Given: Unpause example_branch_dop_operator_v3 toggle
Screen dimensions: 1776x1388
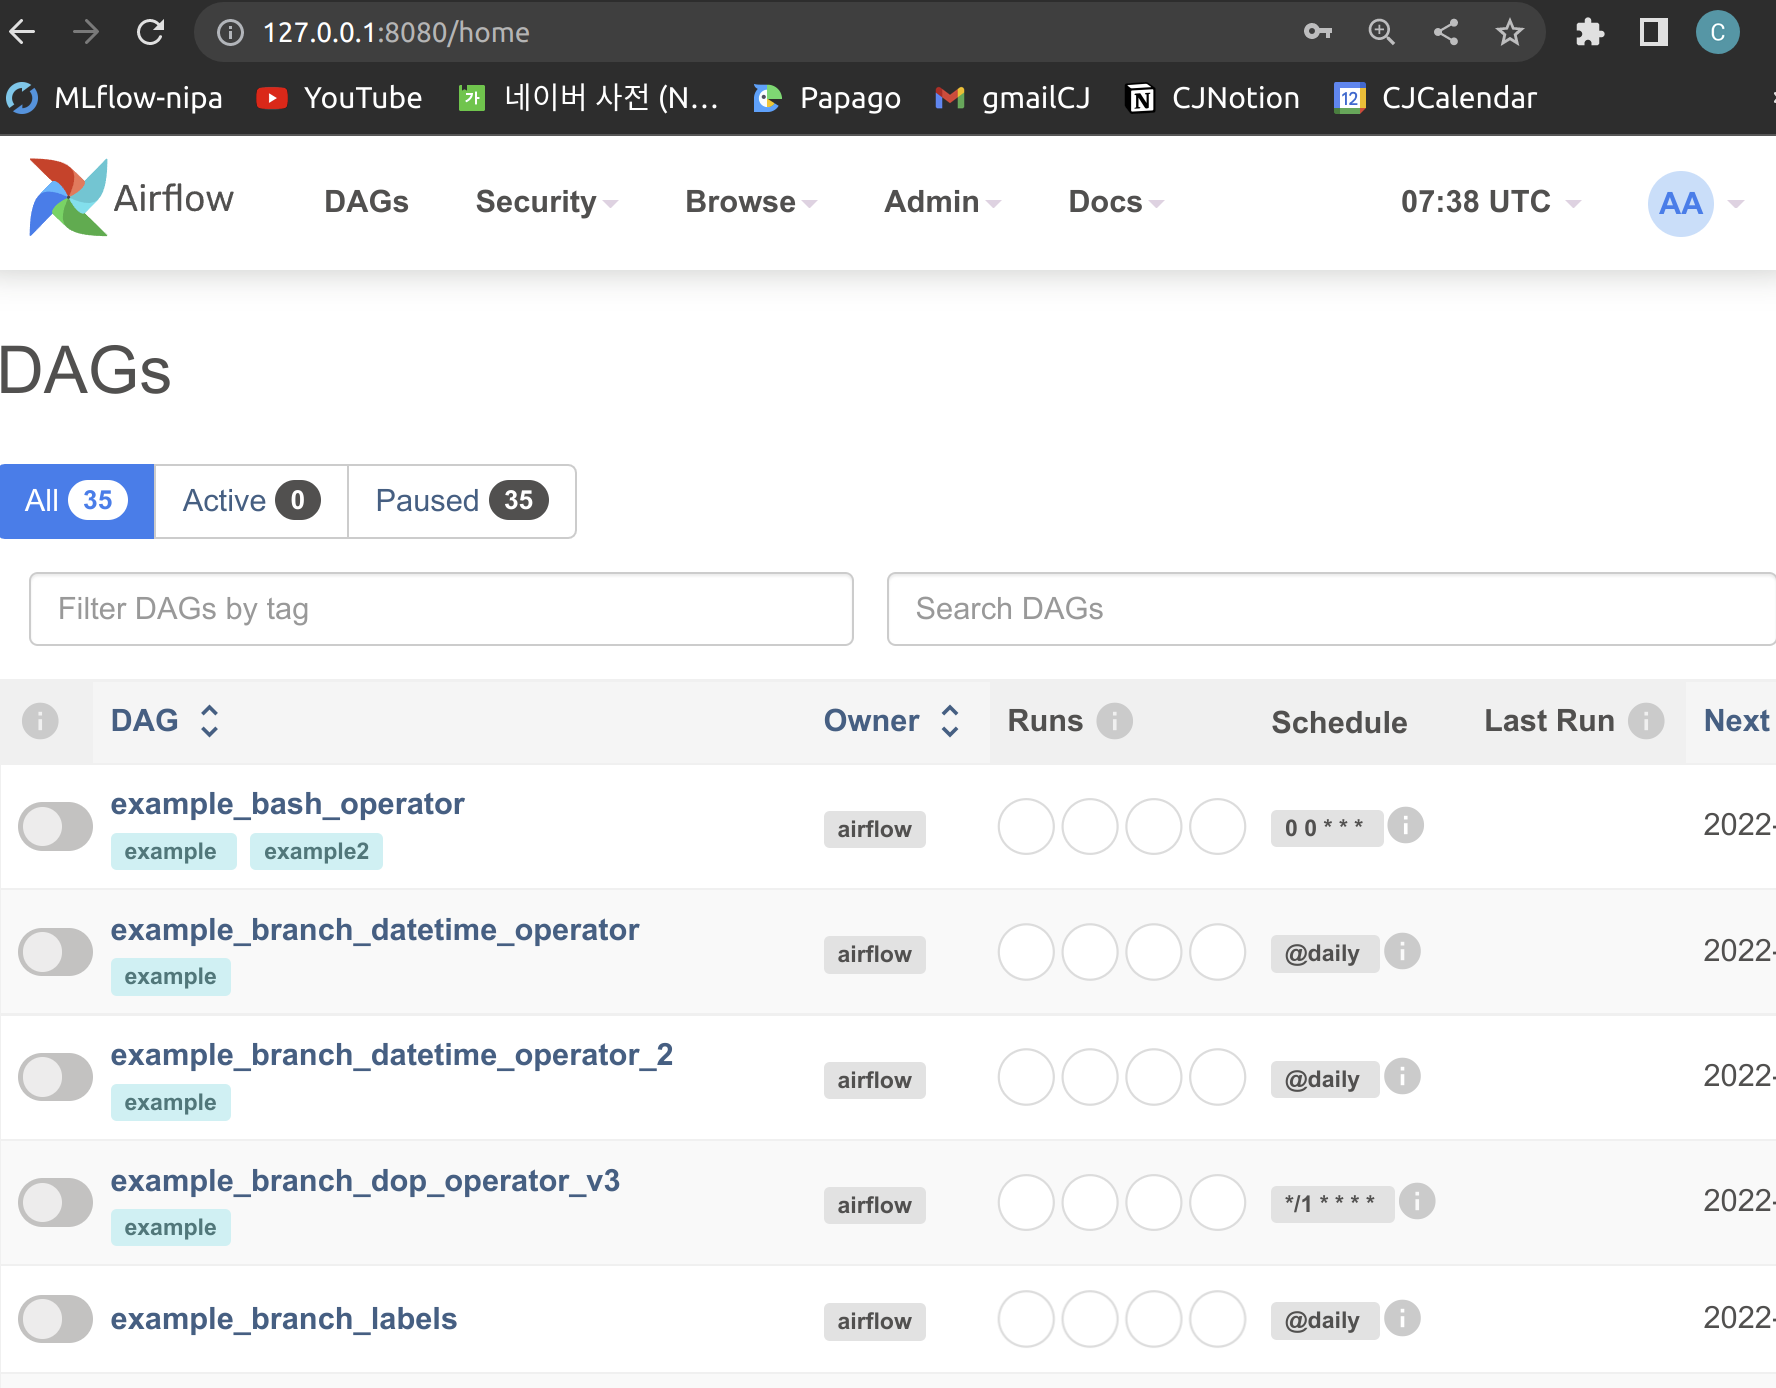Looking at the screenshot, I should (x=56, y=1202).
